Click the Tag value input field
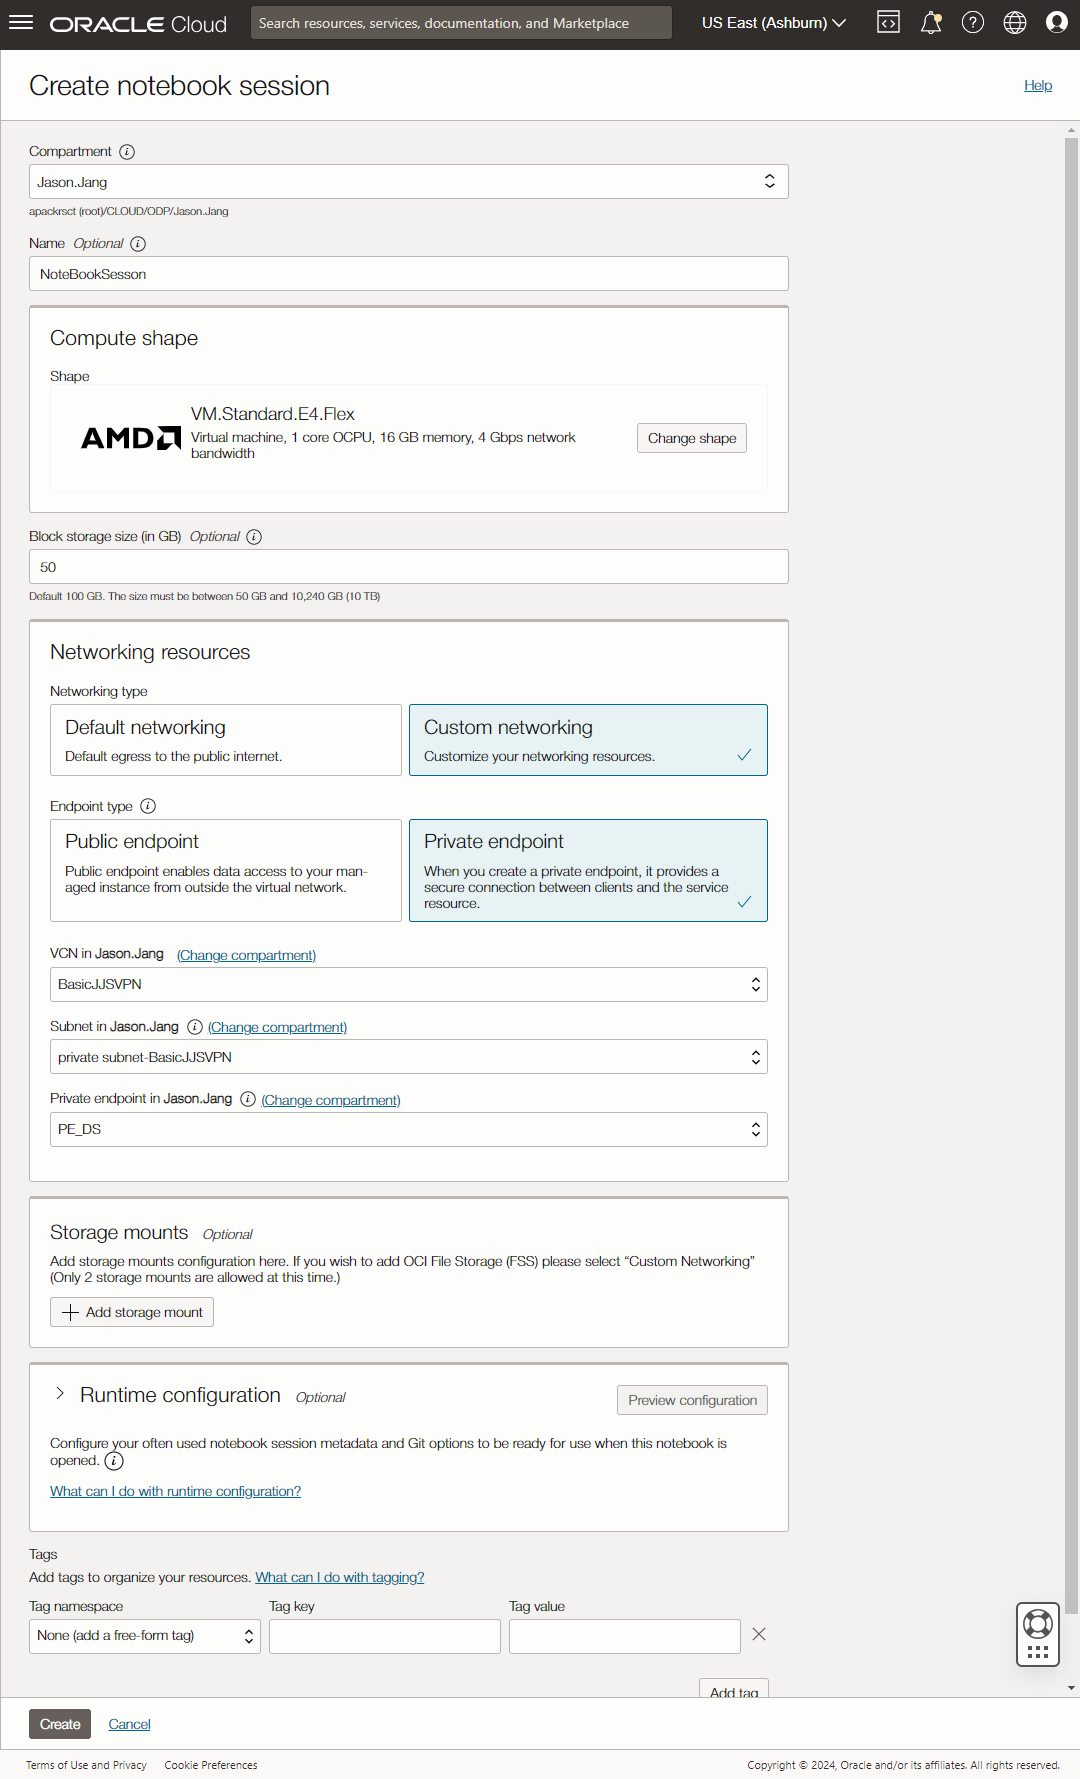This screenshot has height=1779, width=1080. [x=625, y=1636]
